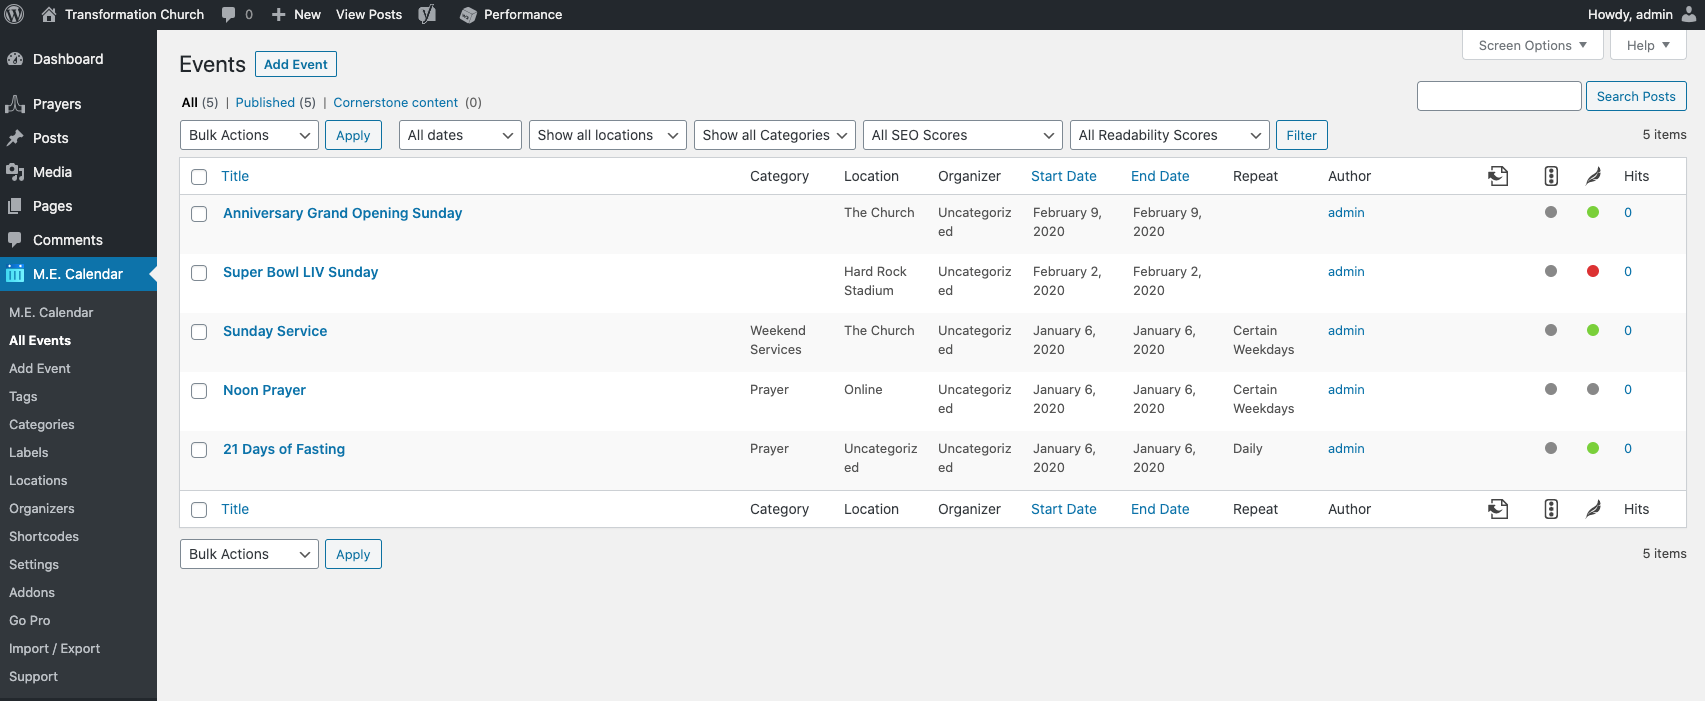Expand the Show all Categories dropdown
The image size is (1705, 701).
(x=775, y=135)
